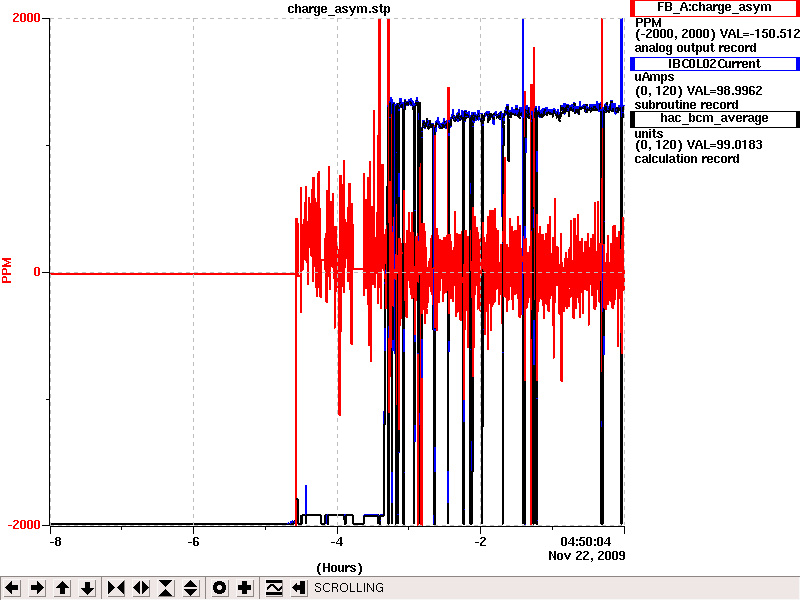Pan the plot left with the arrow

(12, 588)
